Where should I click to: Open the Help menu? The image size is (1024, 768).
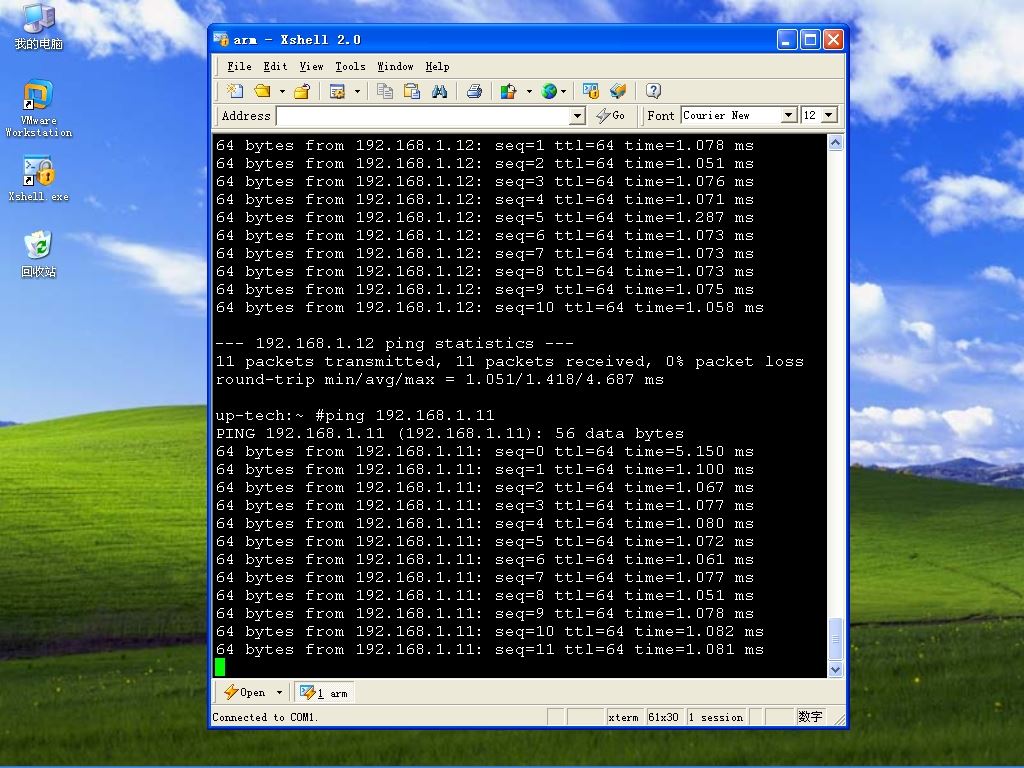(437, 67)
